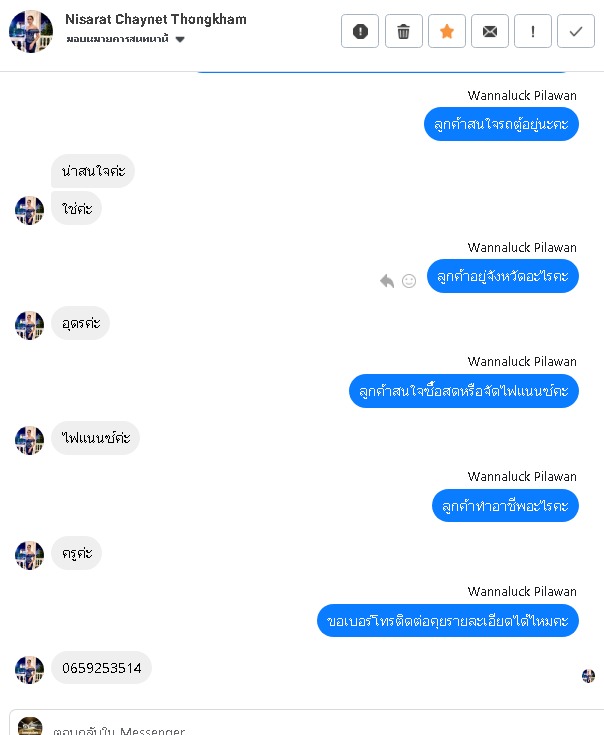Viewport: 604px width, 735px height.
Task: Select the blue message asking for phone number
Action: click(x=448, y=621)
